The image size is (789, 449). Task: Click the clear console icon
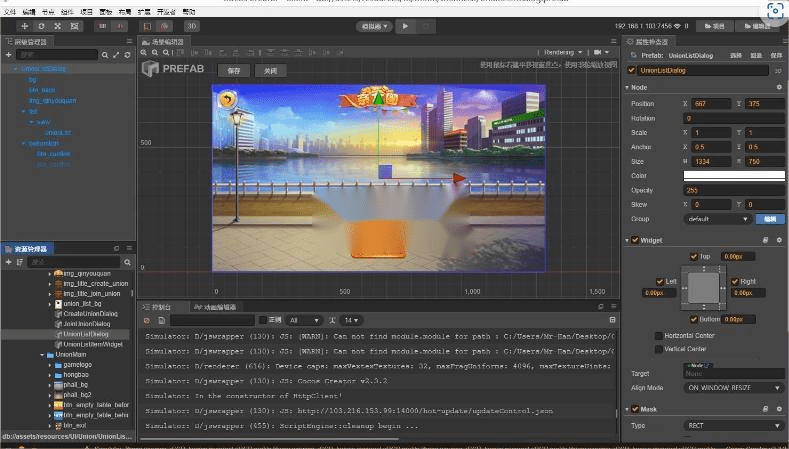click(x=147, y=320)
